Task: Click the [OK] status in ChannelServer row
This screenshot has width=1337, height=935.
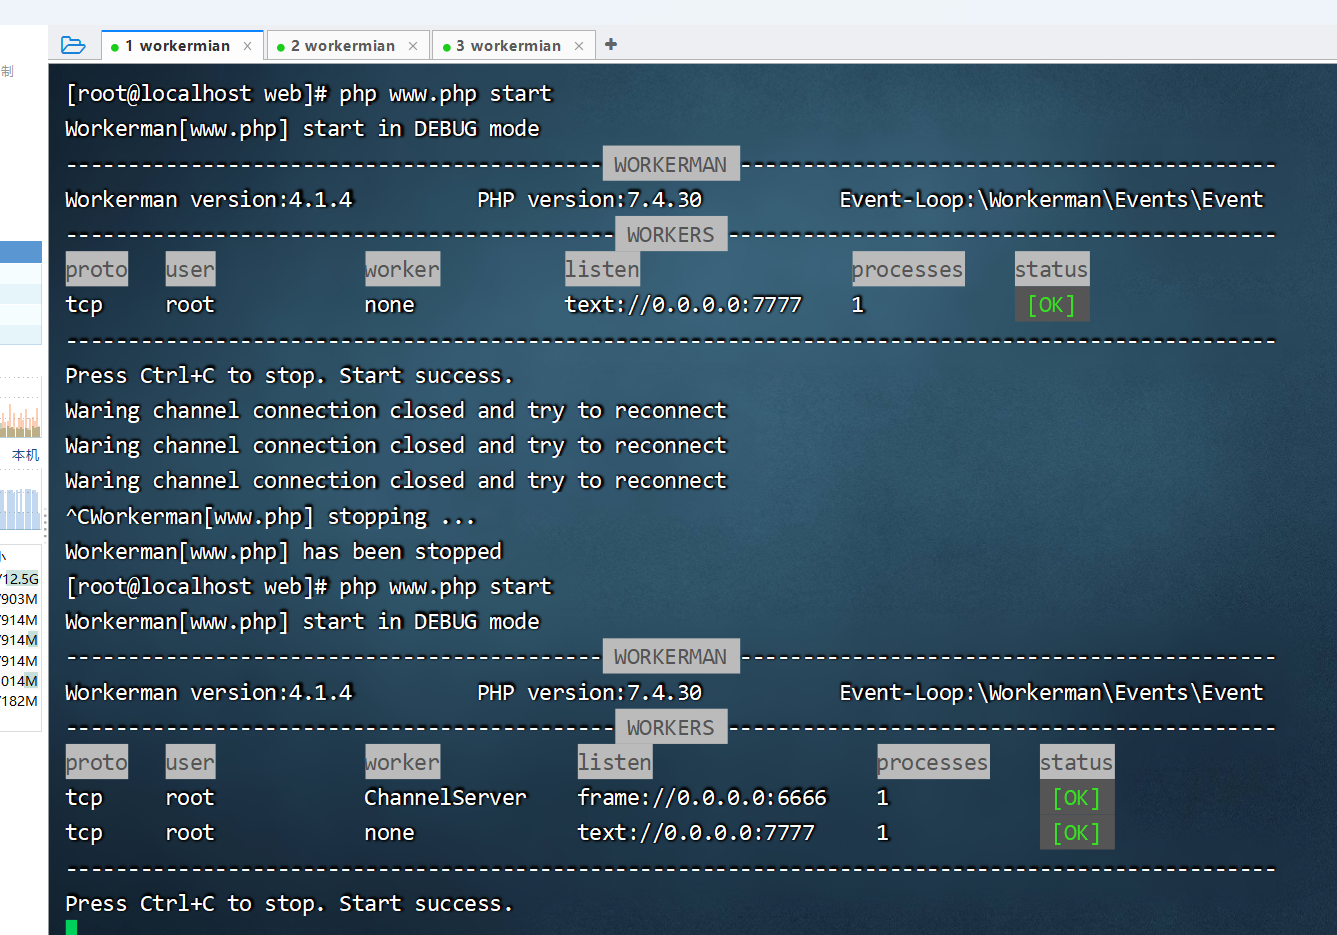Action: click(1076, 798)
